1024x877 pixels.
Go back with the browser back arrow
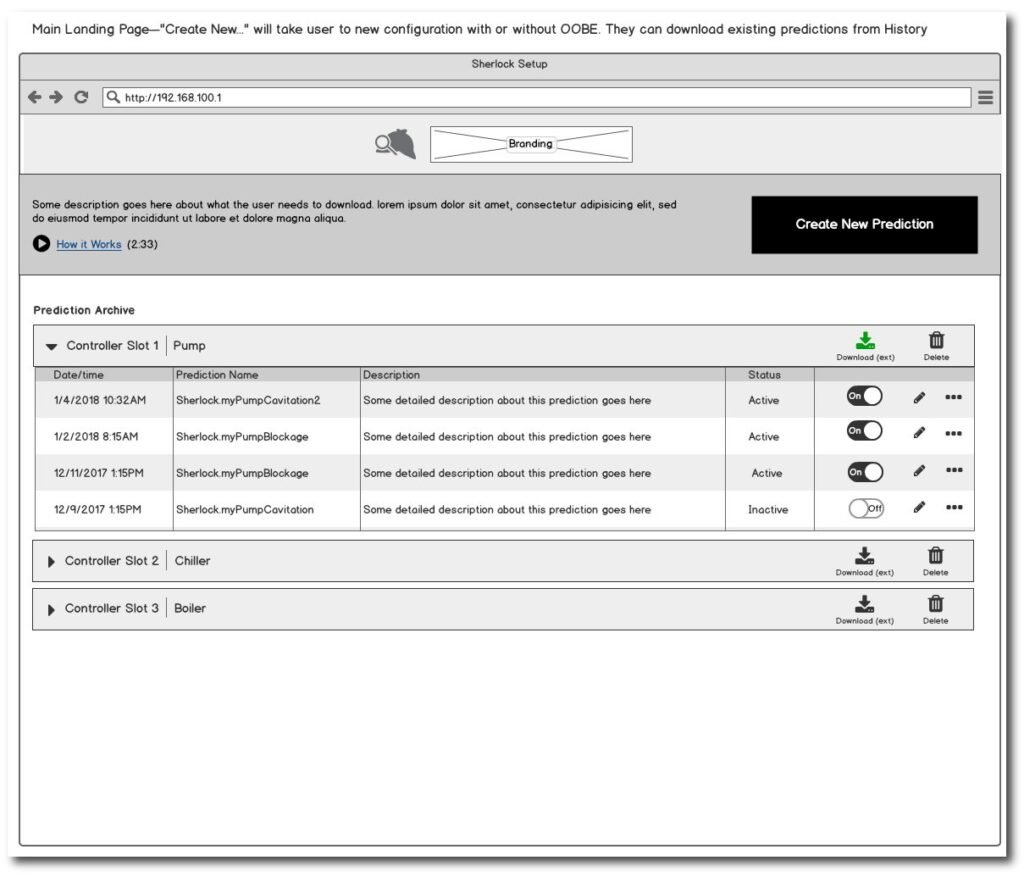coord(35,97)
